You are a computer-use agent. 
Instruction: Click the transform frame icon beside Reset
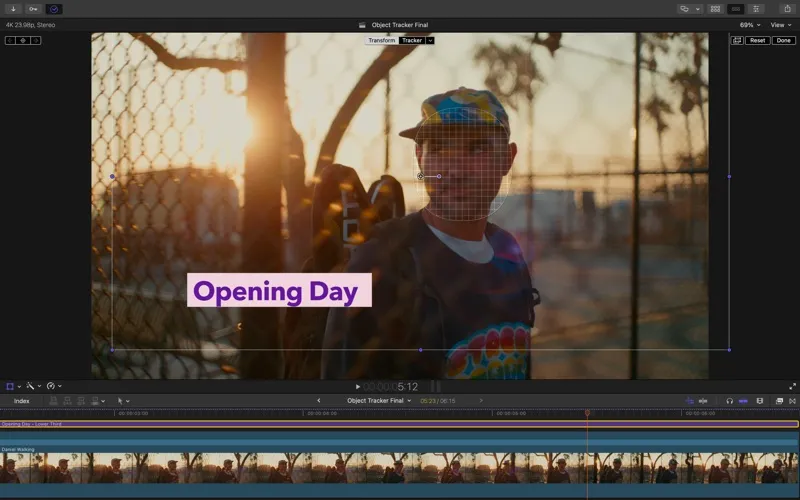[737, 40]
